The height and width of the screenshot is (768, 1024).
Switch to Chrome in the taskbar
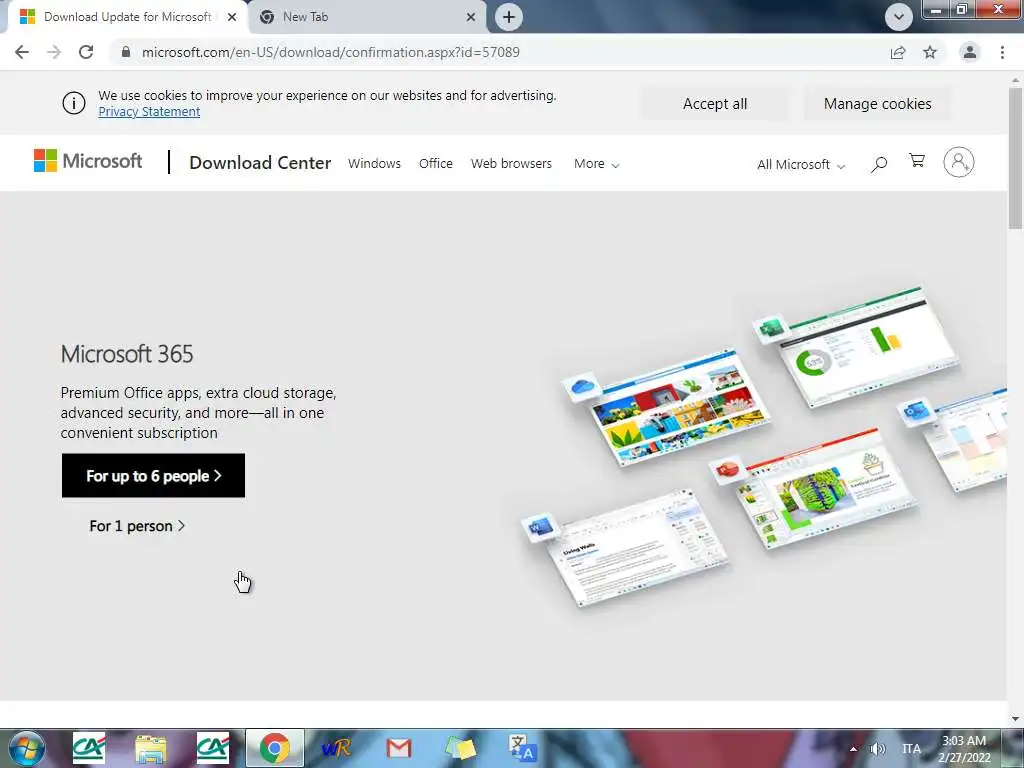tap(275, 748)
